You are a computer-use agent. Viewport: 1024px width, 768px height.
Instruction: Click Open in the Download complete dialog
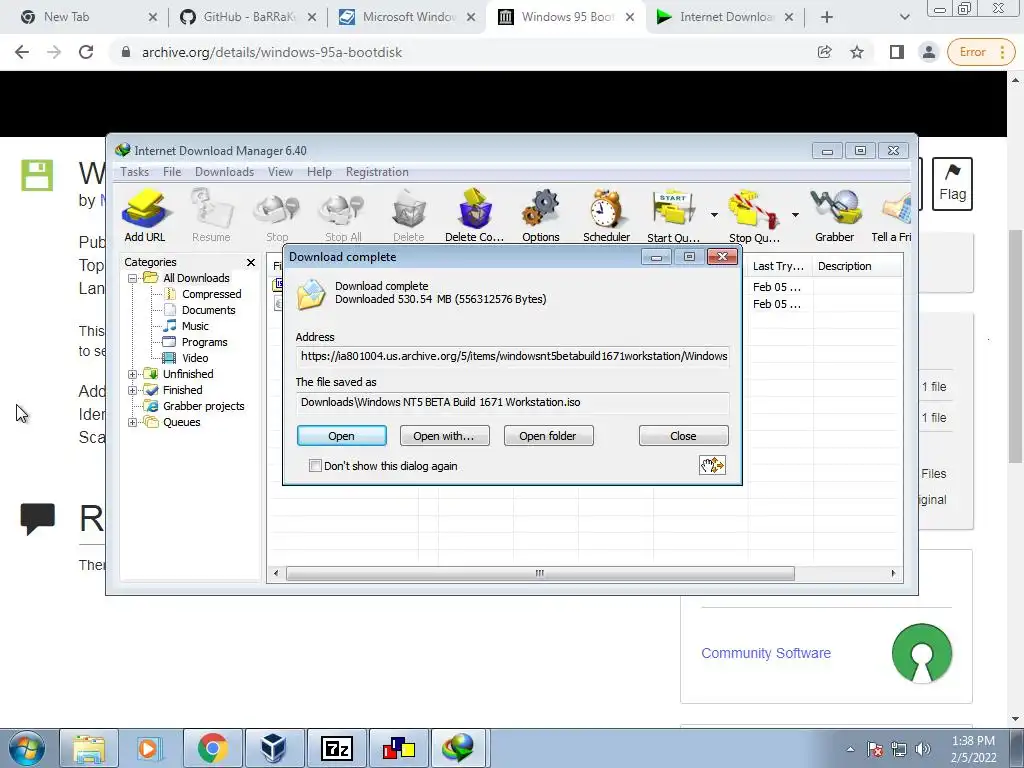[342, 436]
